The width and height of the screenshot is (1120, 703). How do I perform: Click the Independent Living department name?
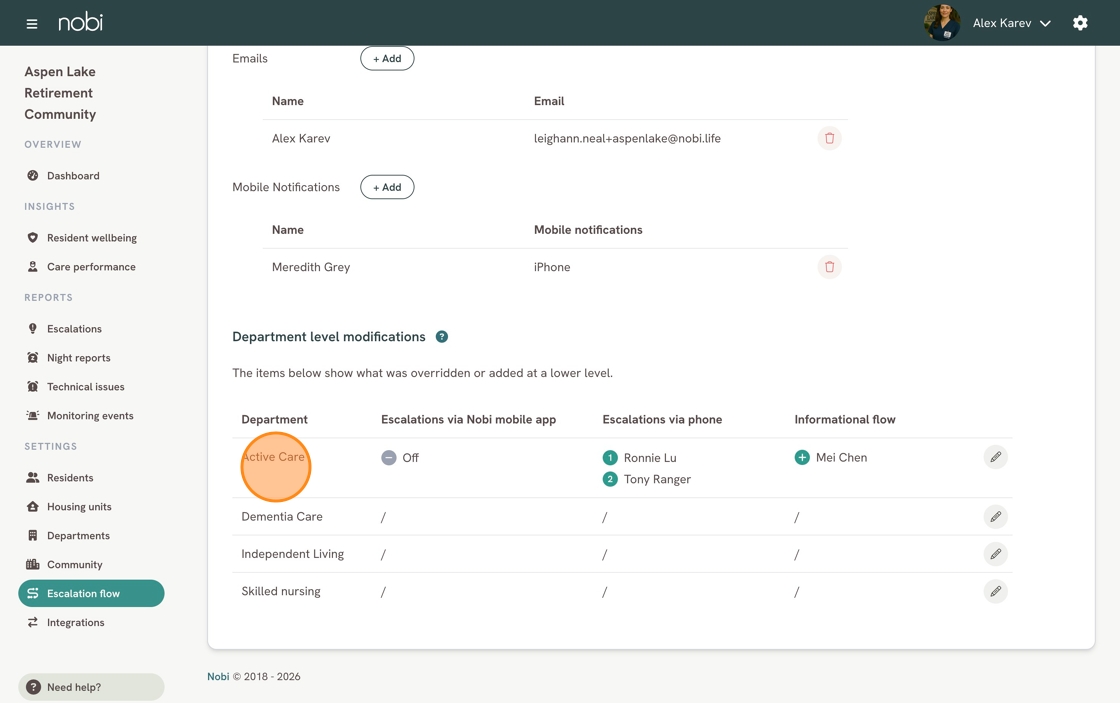coord(293,554)
